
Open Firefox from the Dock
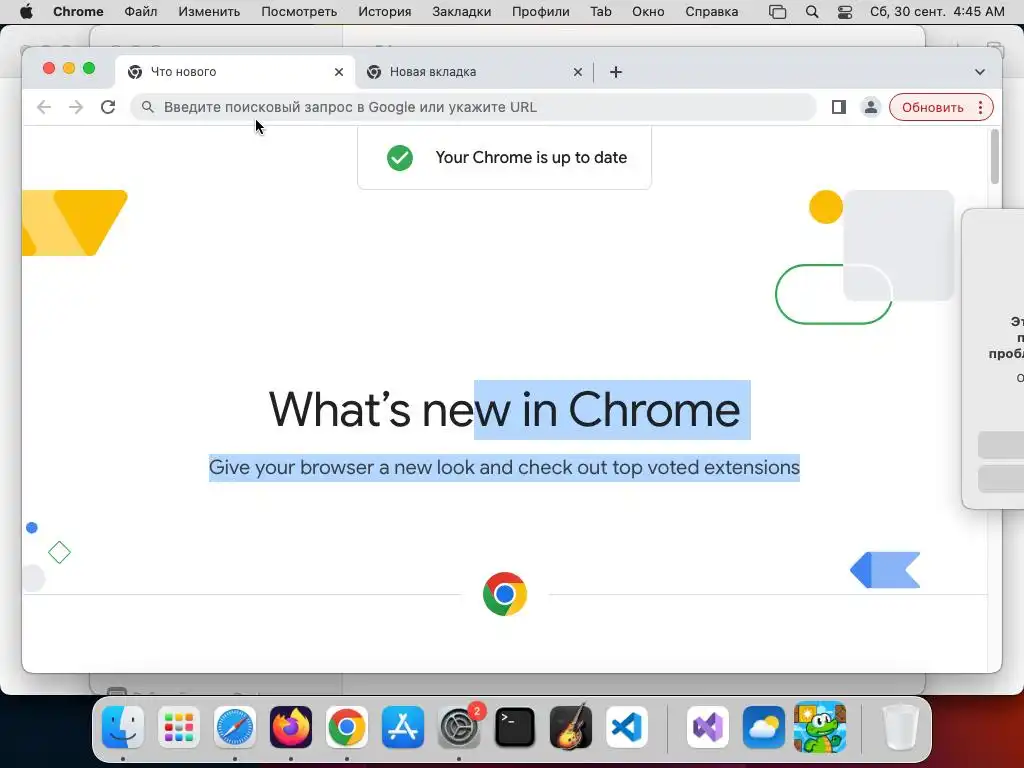291,727
